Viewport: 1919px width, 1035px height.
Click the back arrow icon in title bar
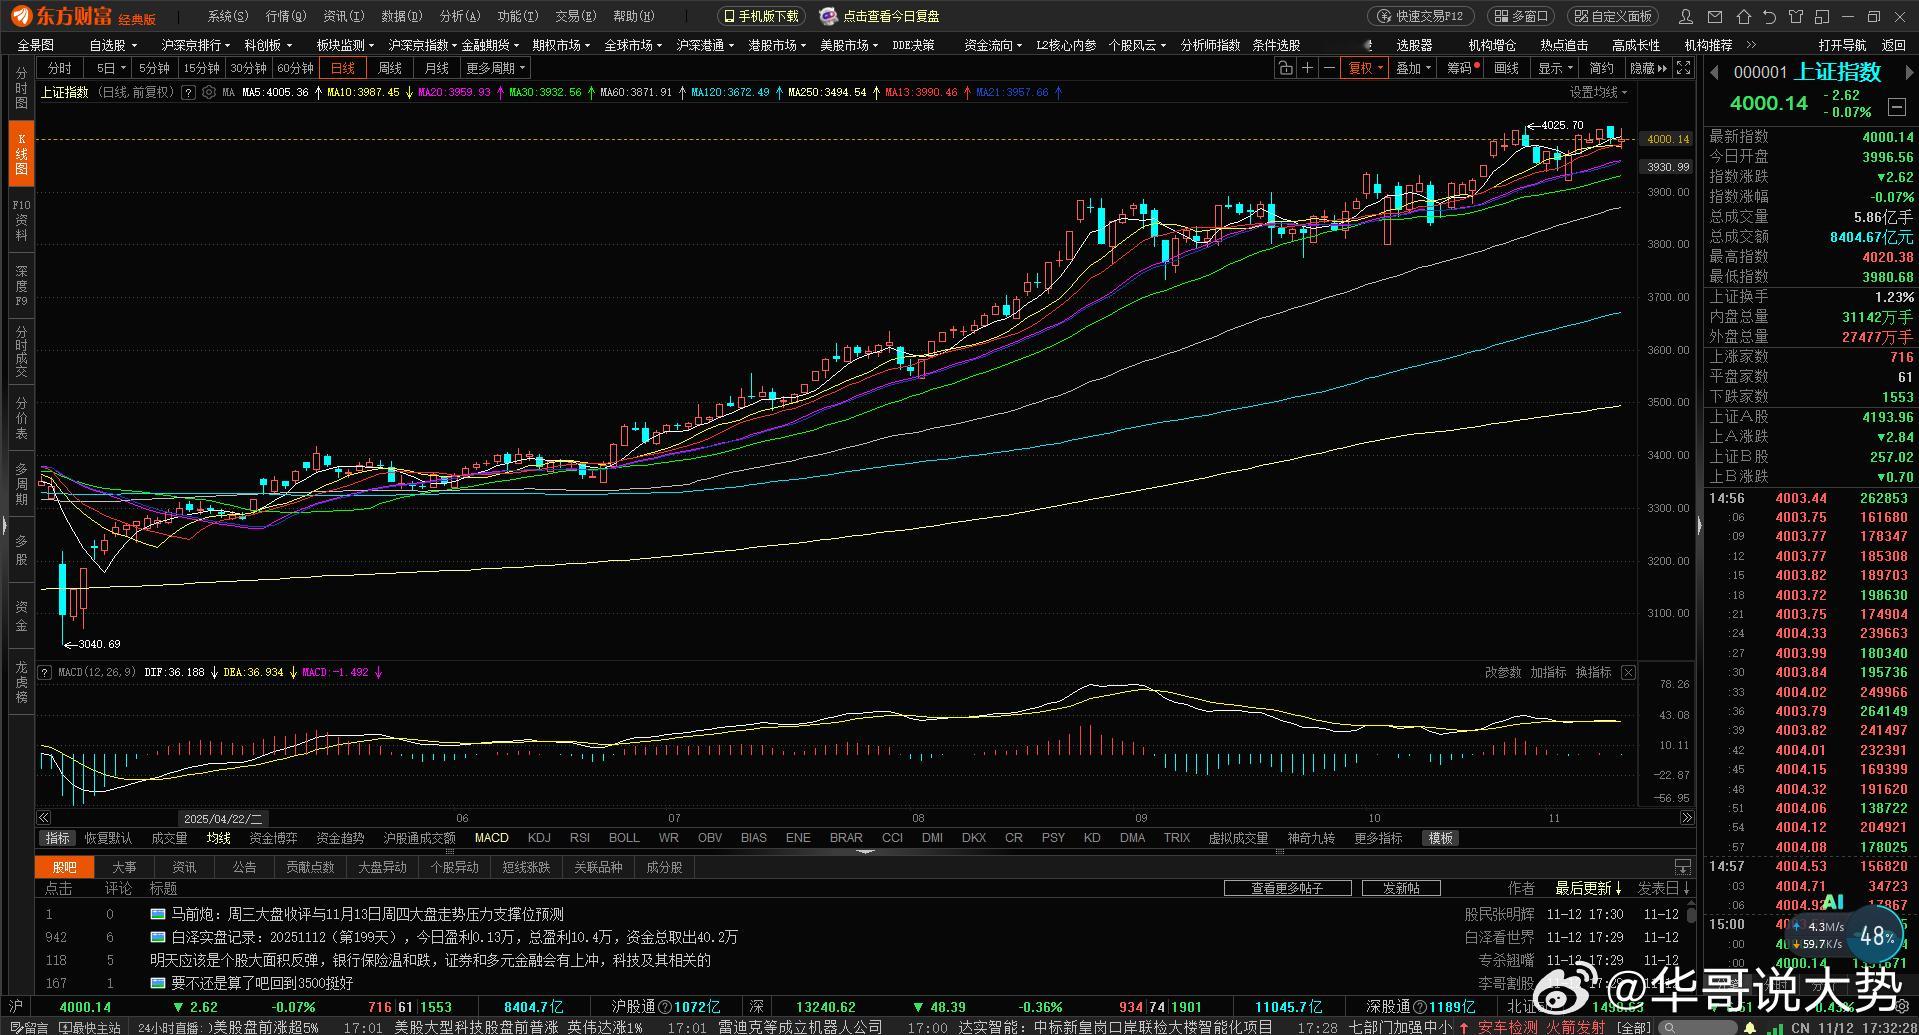click(1770, 16)
